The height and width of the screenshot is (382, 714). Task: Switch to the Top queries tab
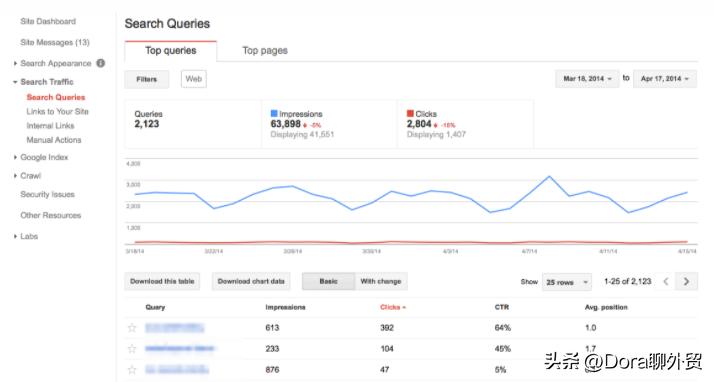[171, 51]
